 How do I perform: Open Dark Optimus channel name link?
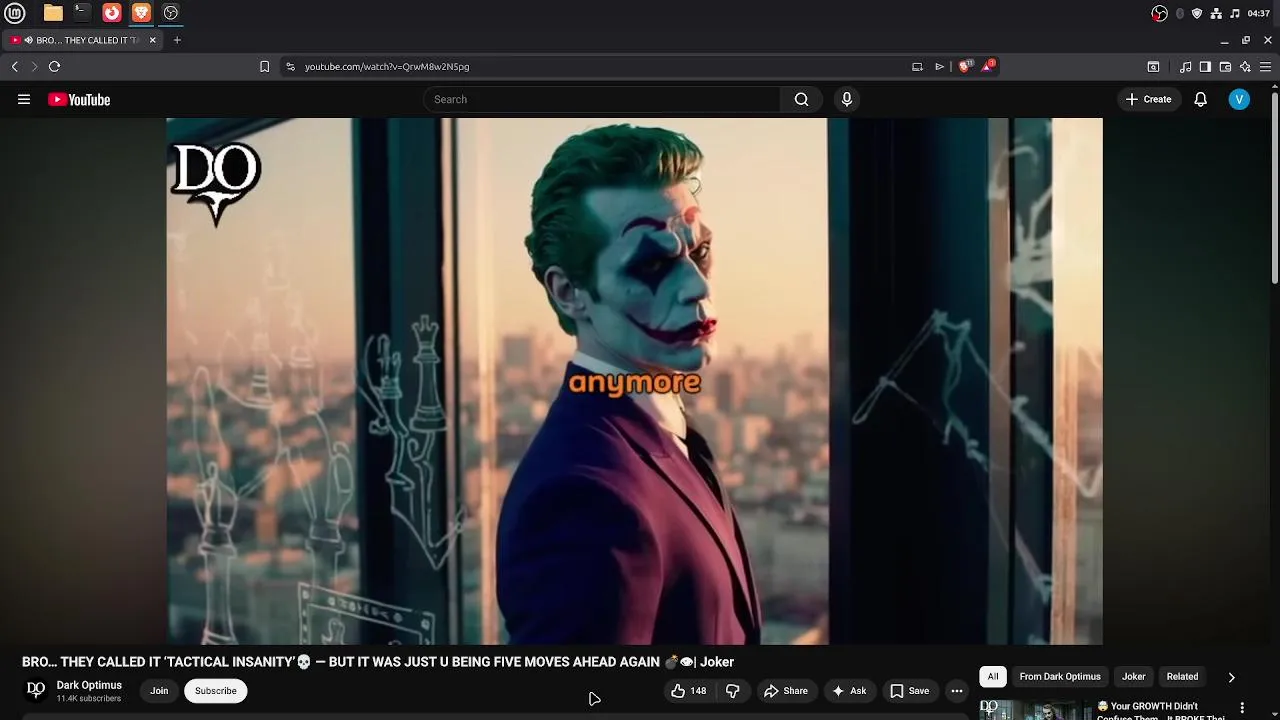coord(89,685)
